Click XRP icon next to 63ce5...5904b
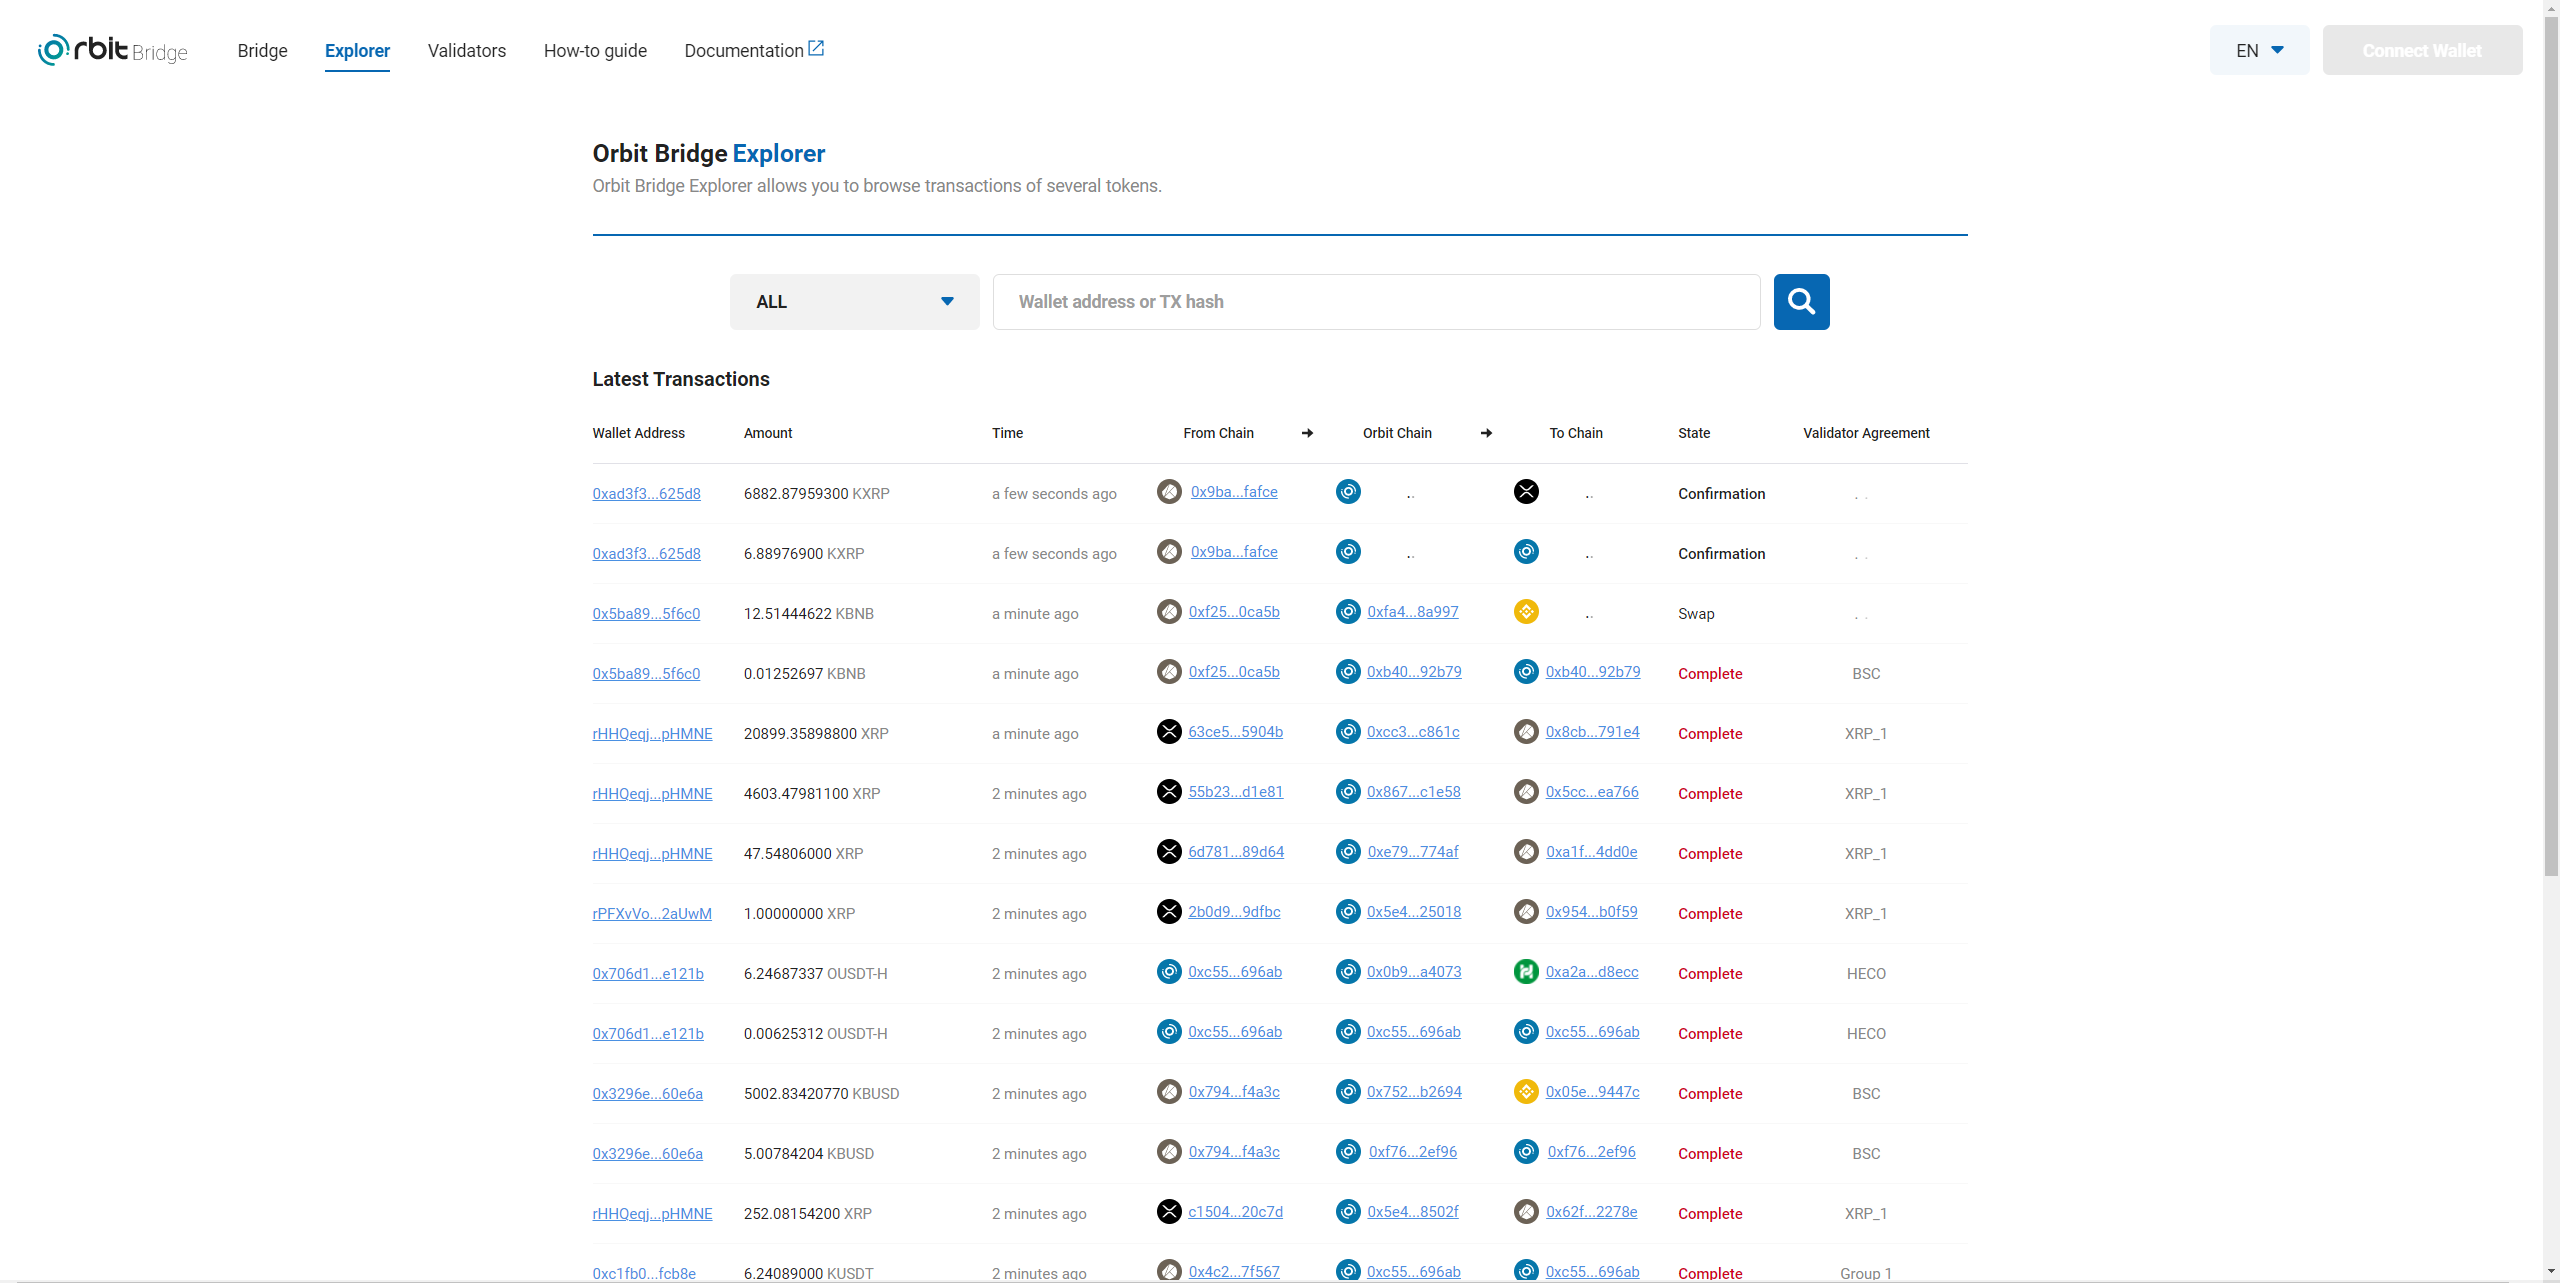Image resolution: width=2560 pixels, height=1283 pixels. point(1169,732)
